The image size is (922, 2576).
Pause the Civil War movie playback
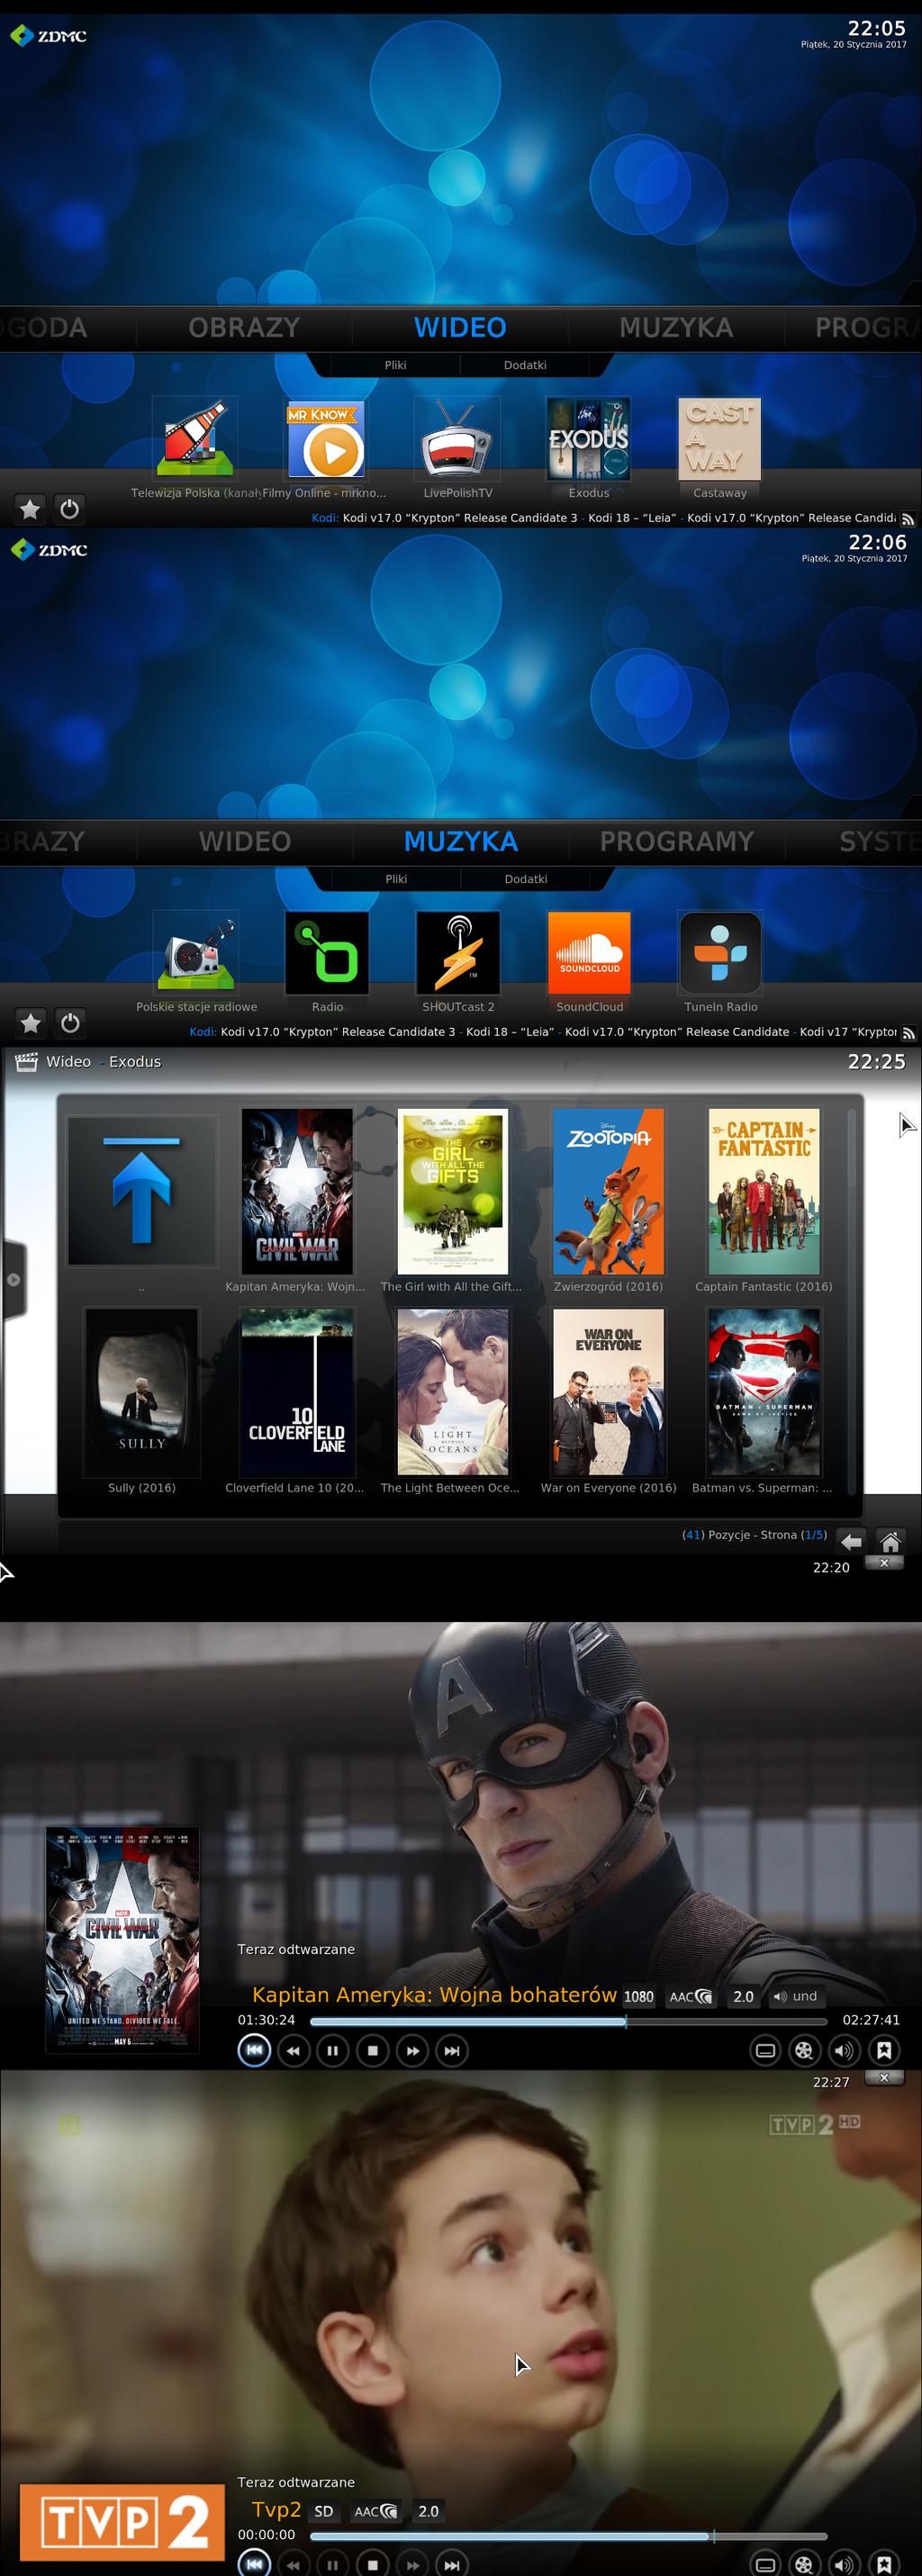(x=332, y=2051)
